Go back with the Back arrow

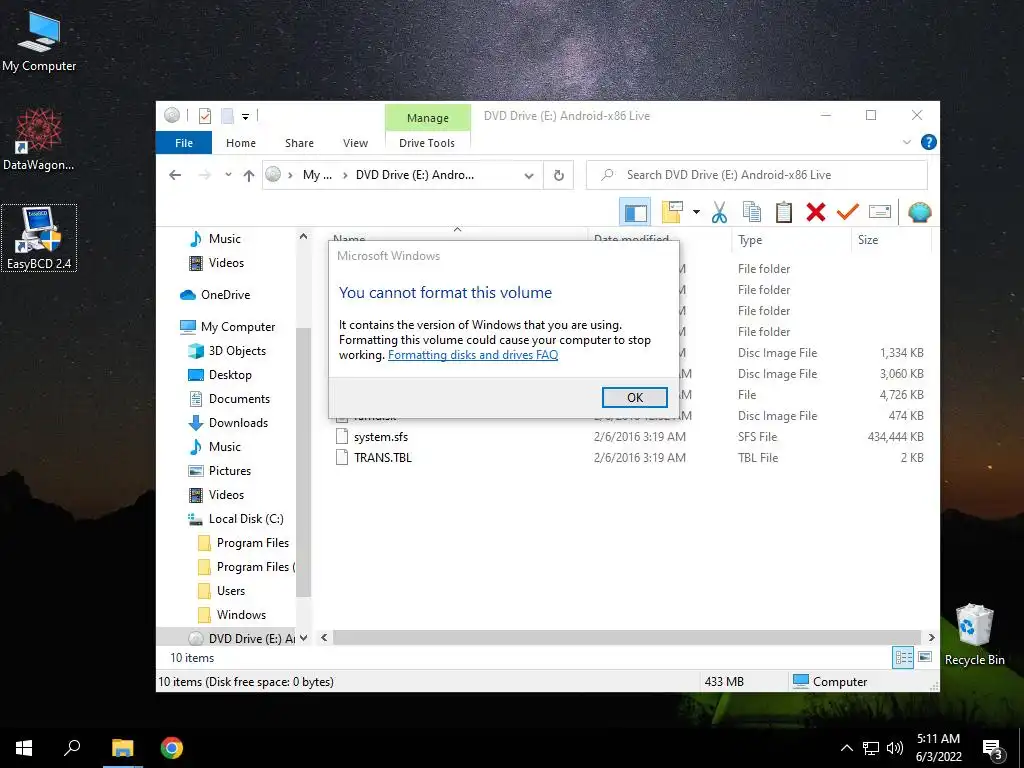(174, 175)
